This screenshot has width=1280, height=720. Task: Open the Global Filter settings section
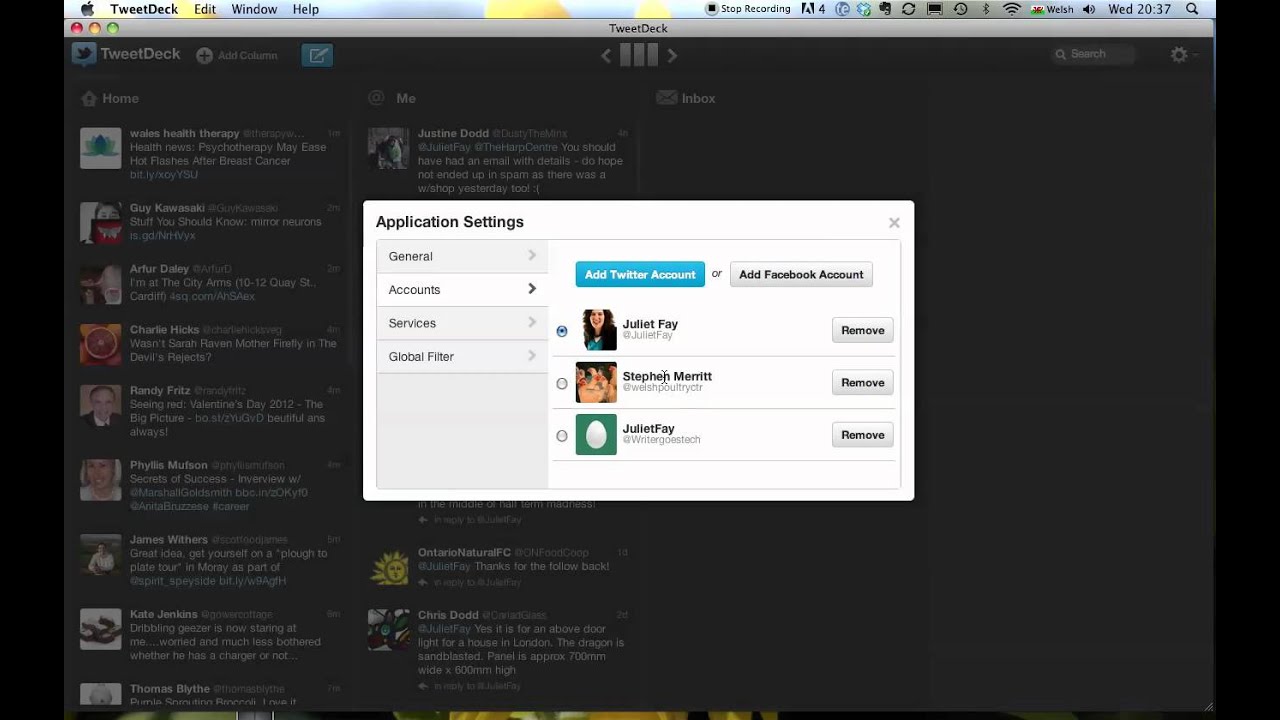[462, 356]
